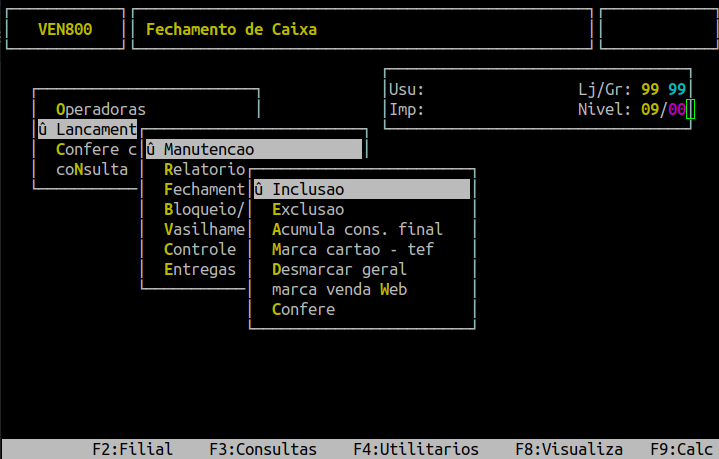Expand the Manutencao submenu entry
The image size is (719, 459).
click(x=209, y=150)
